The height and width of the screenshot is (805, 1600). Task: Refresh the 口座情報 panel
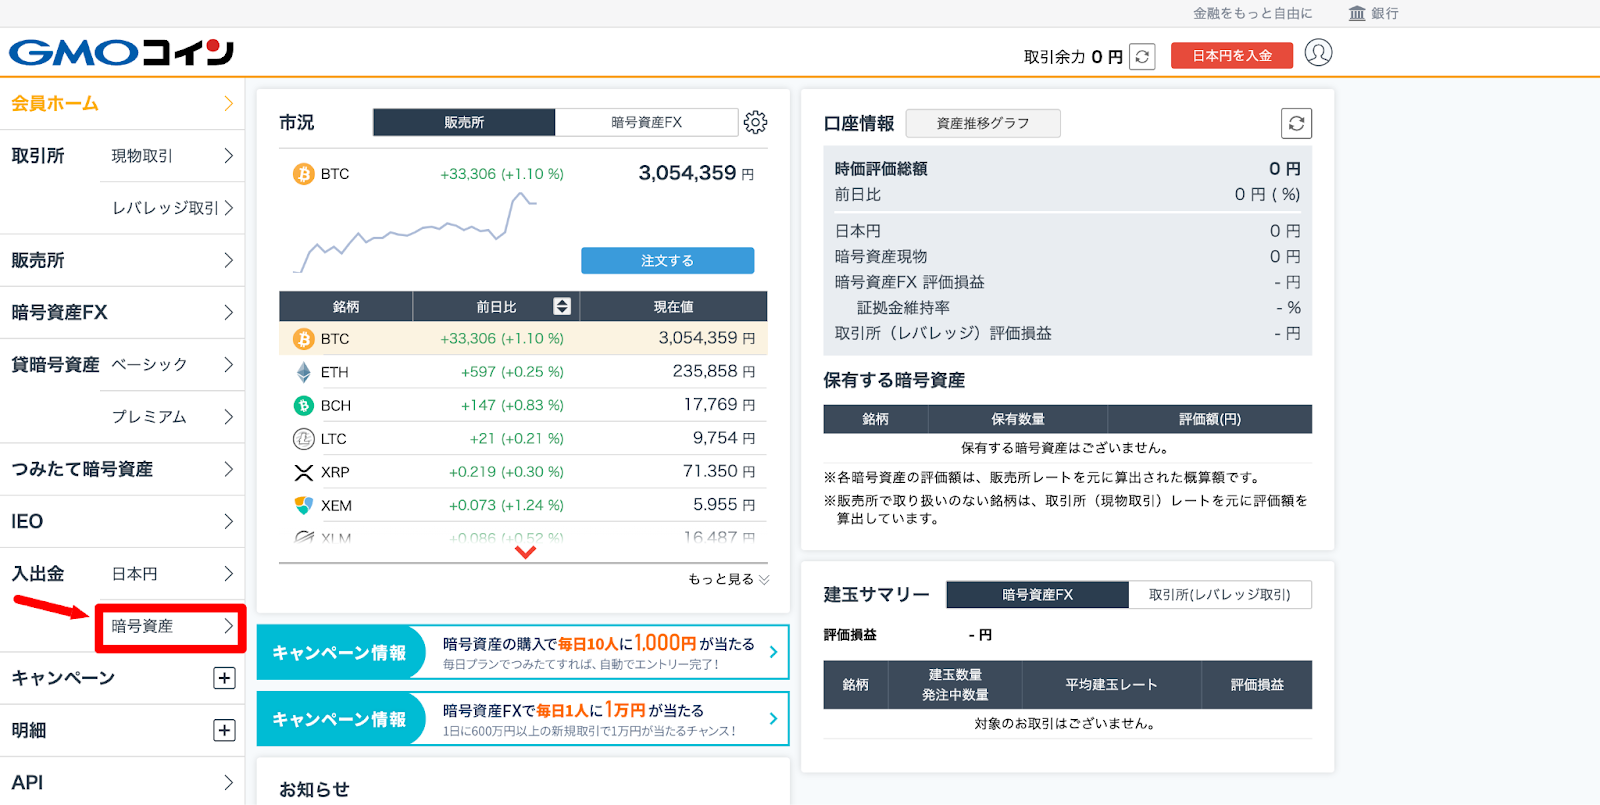click(x=1296, y=123)
